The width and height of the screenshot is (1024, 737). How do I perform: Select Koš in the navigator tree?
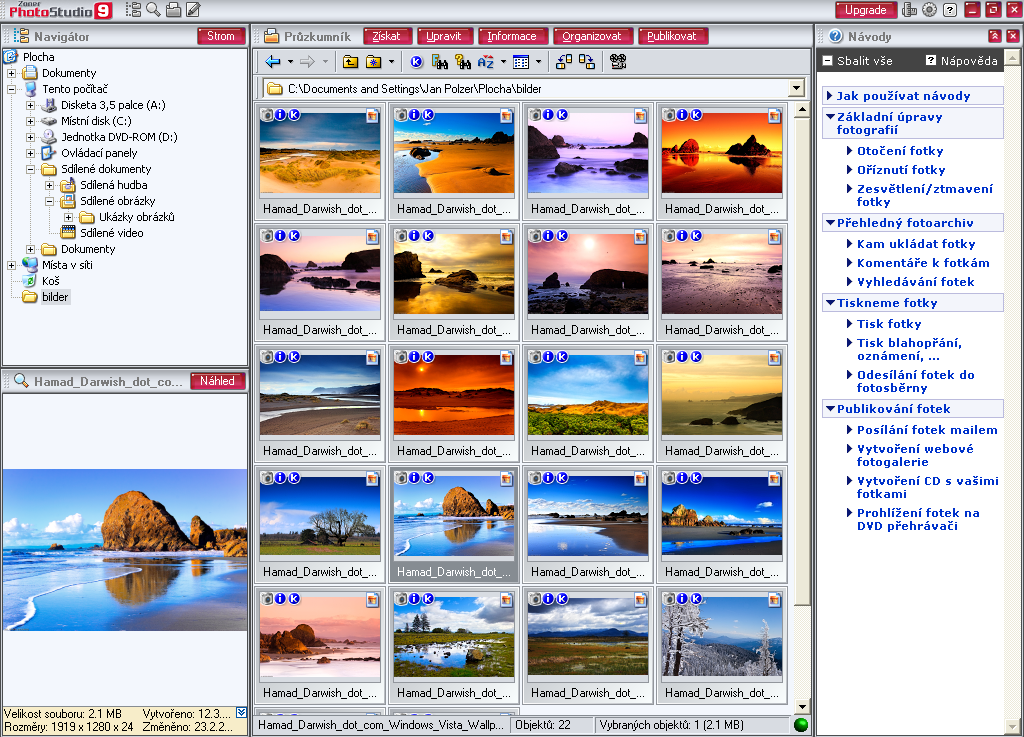click(x=50, y=281)
